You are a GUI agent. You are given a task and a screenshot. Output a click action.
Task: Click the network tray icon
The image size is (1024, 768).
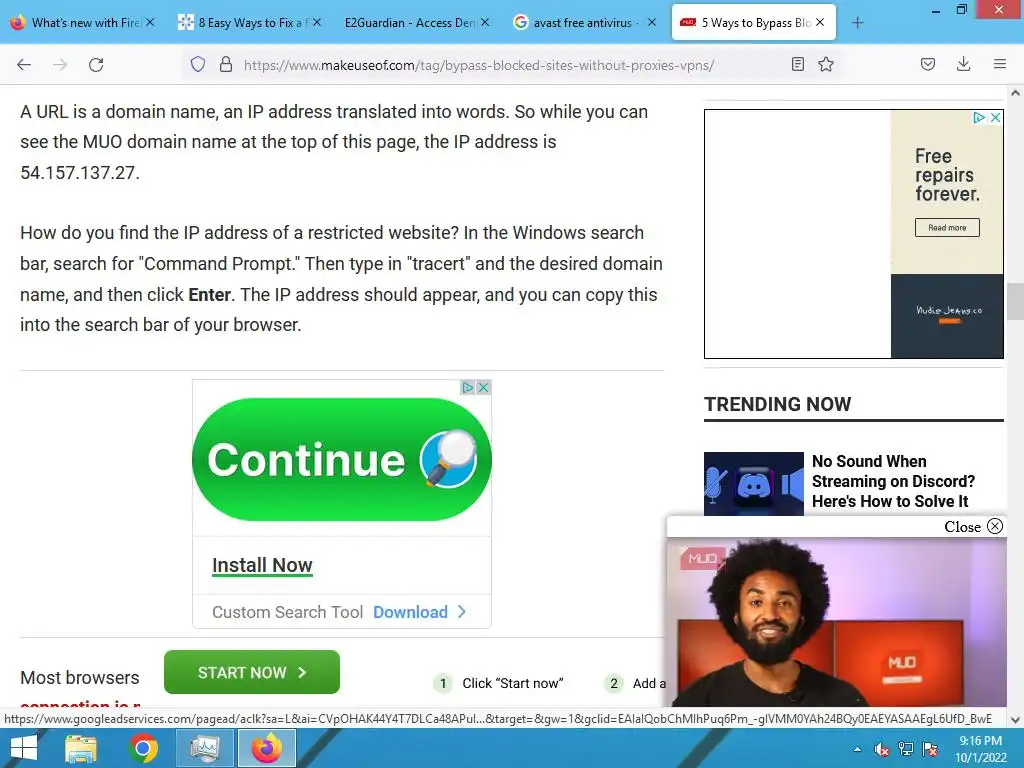[906, 749]
